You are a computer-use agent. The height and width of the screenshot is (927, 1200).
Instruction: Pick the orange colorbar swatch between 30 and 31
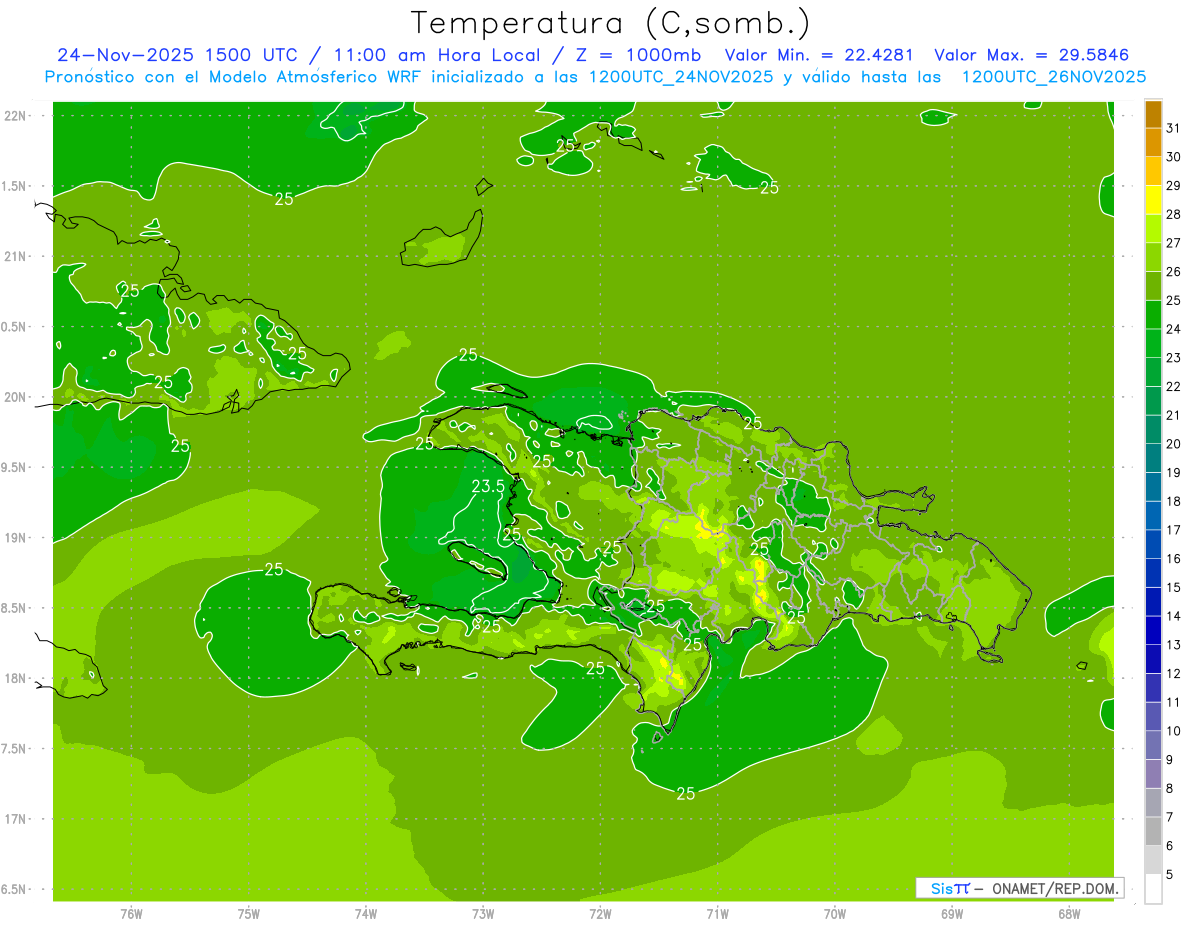pos(1153,143)
